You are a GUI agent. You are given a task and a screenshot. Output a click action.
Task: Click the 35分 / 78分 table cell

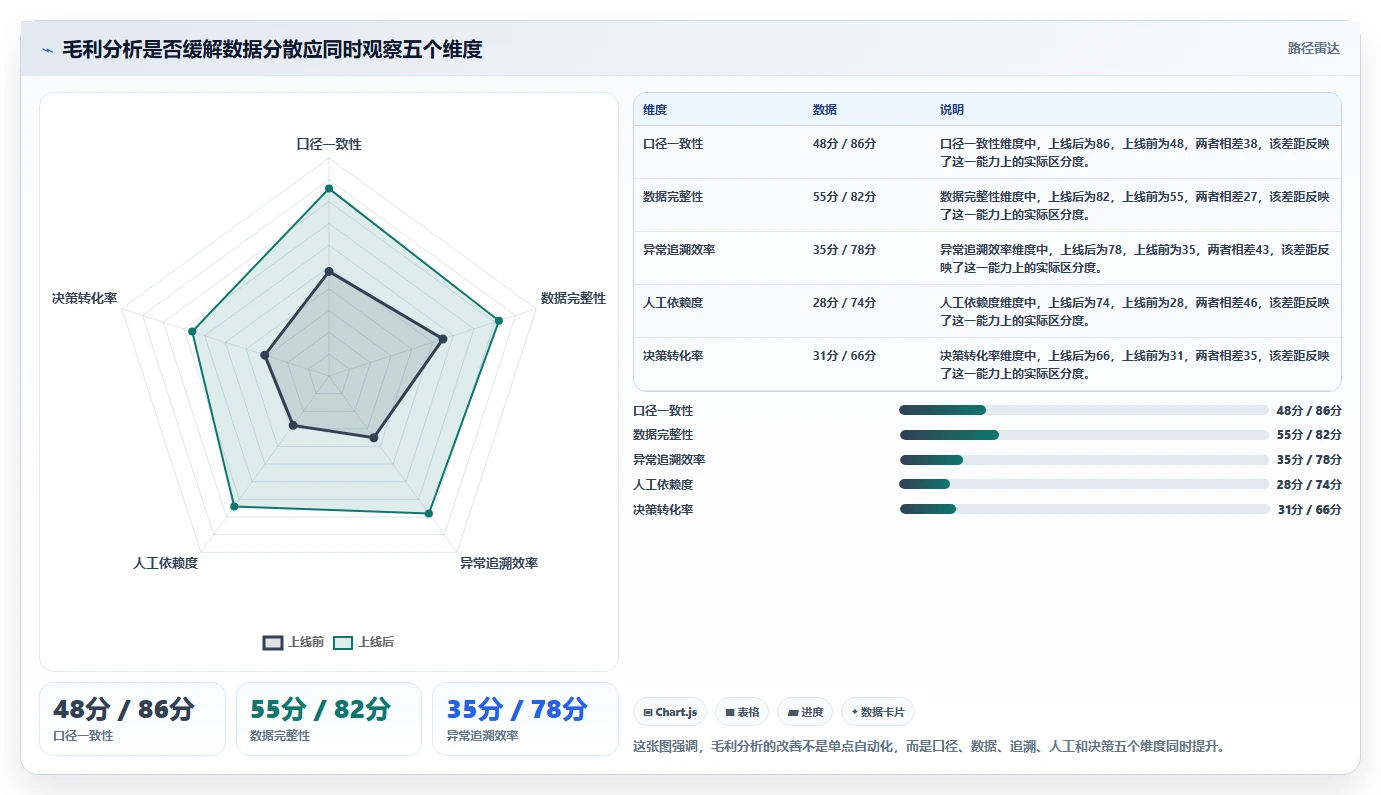tap(844, 250)
